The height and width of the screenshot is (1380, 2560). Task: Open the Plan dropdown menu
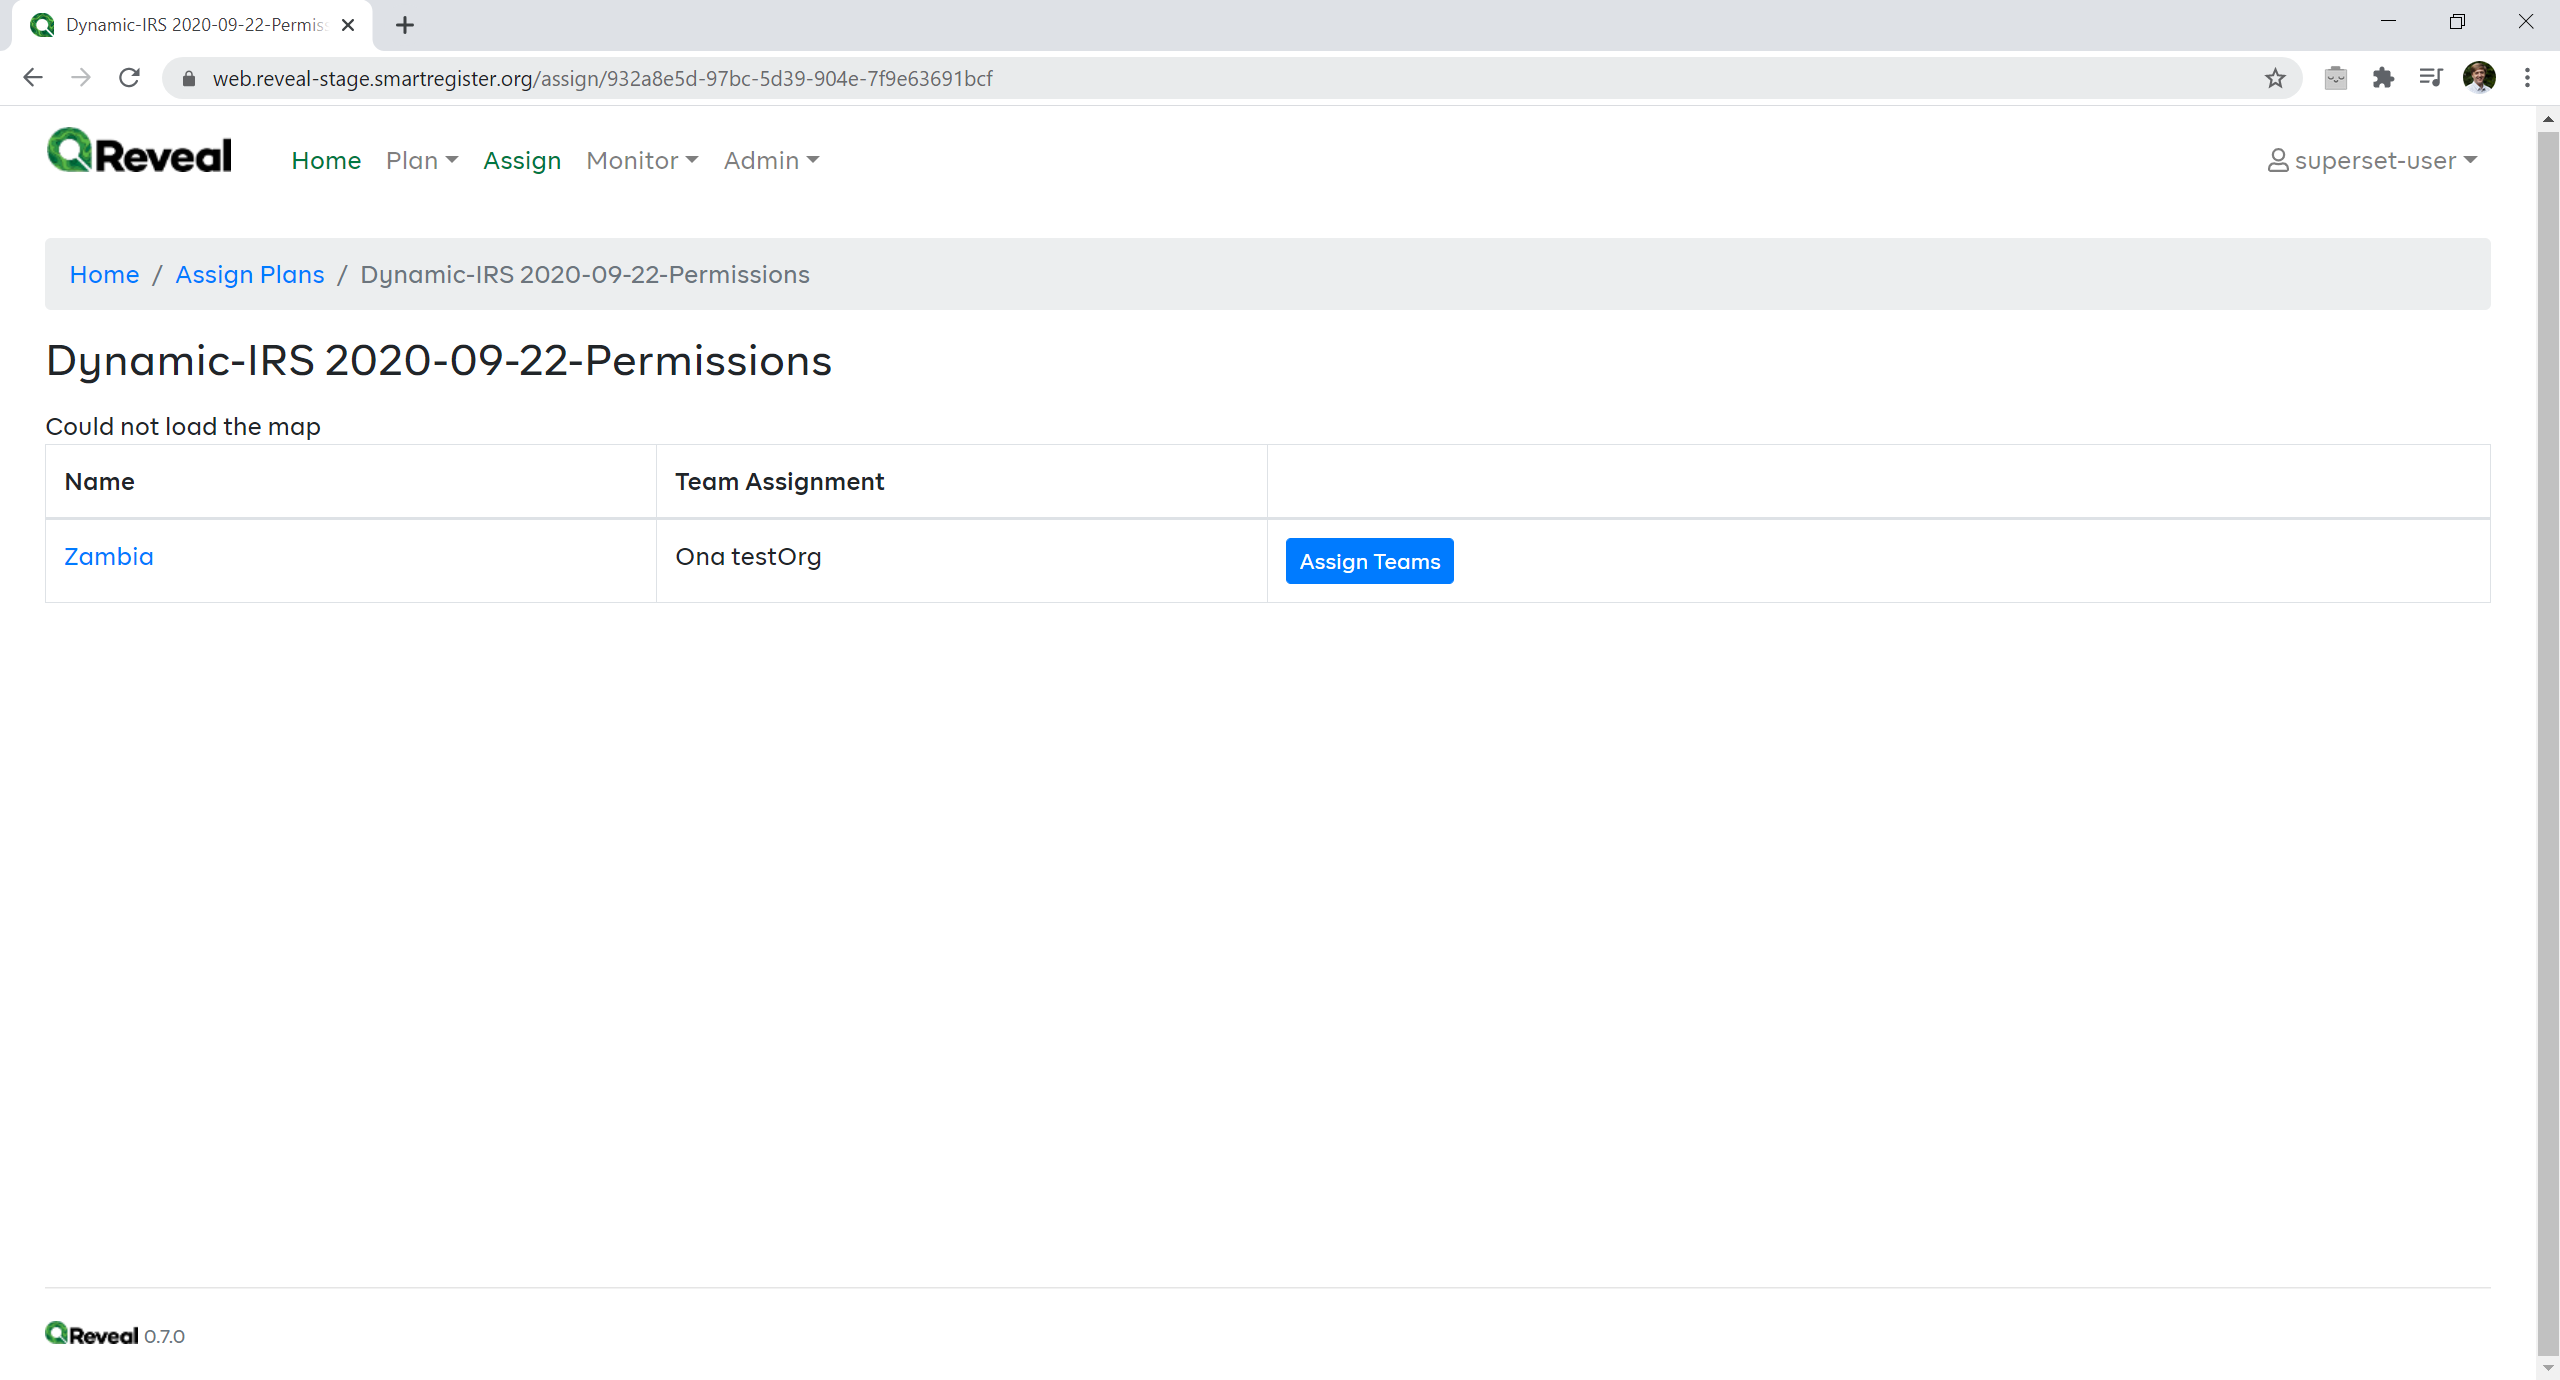tap(421, 160)
